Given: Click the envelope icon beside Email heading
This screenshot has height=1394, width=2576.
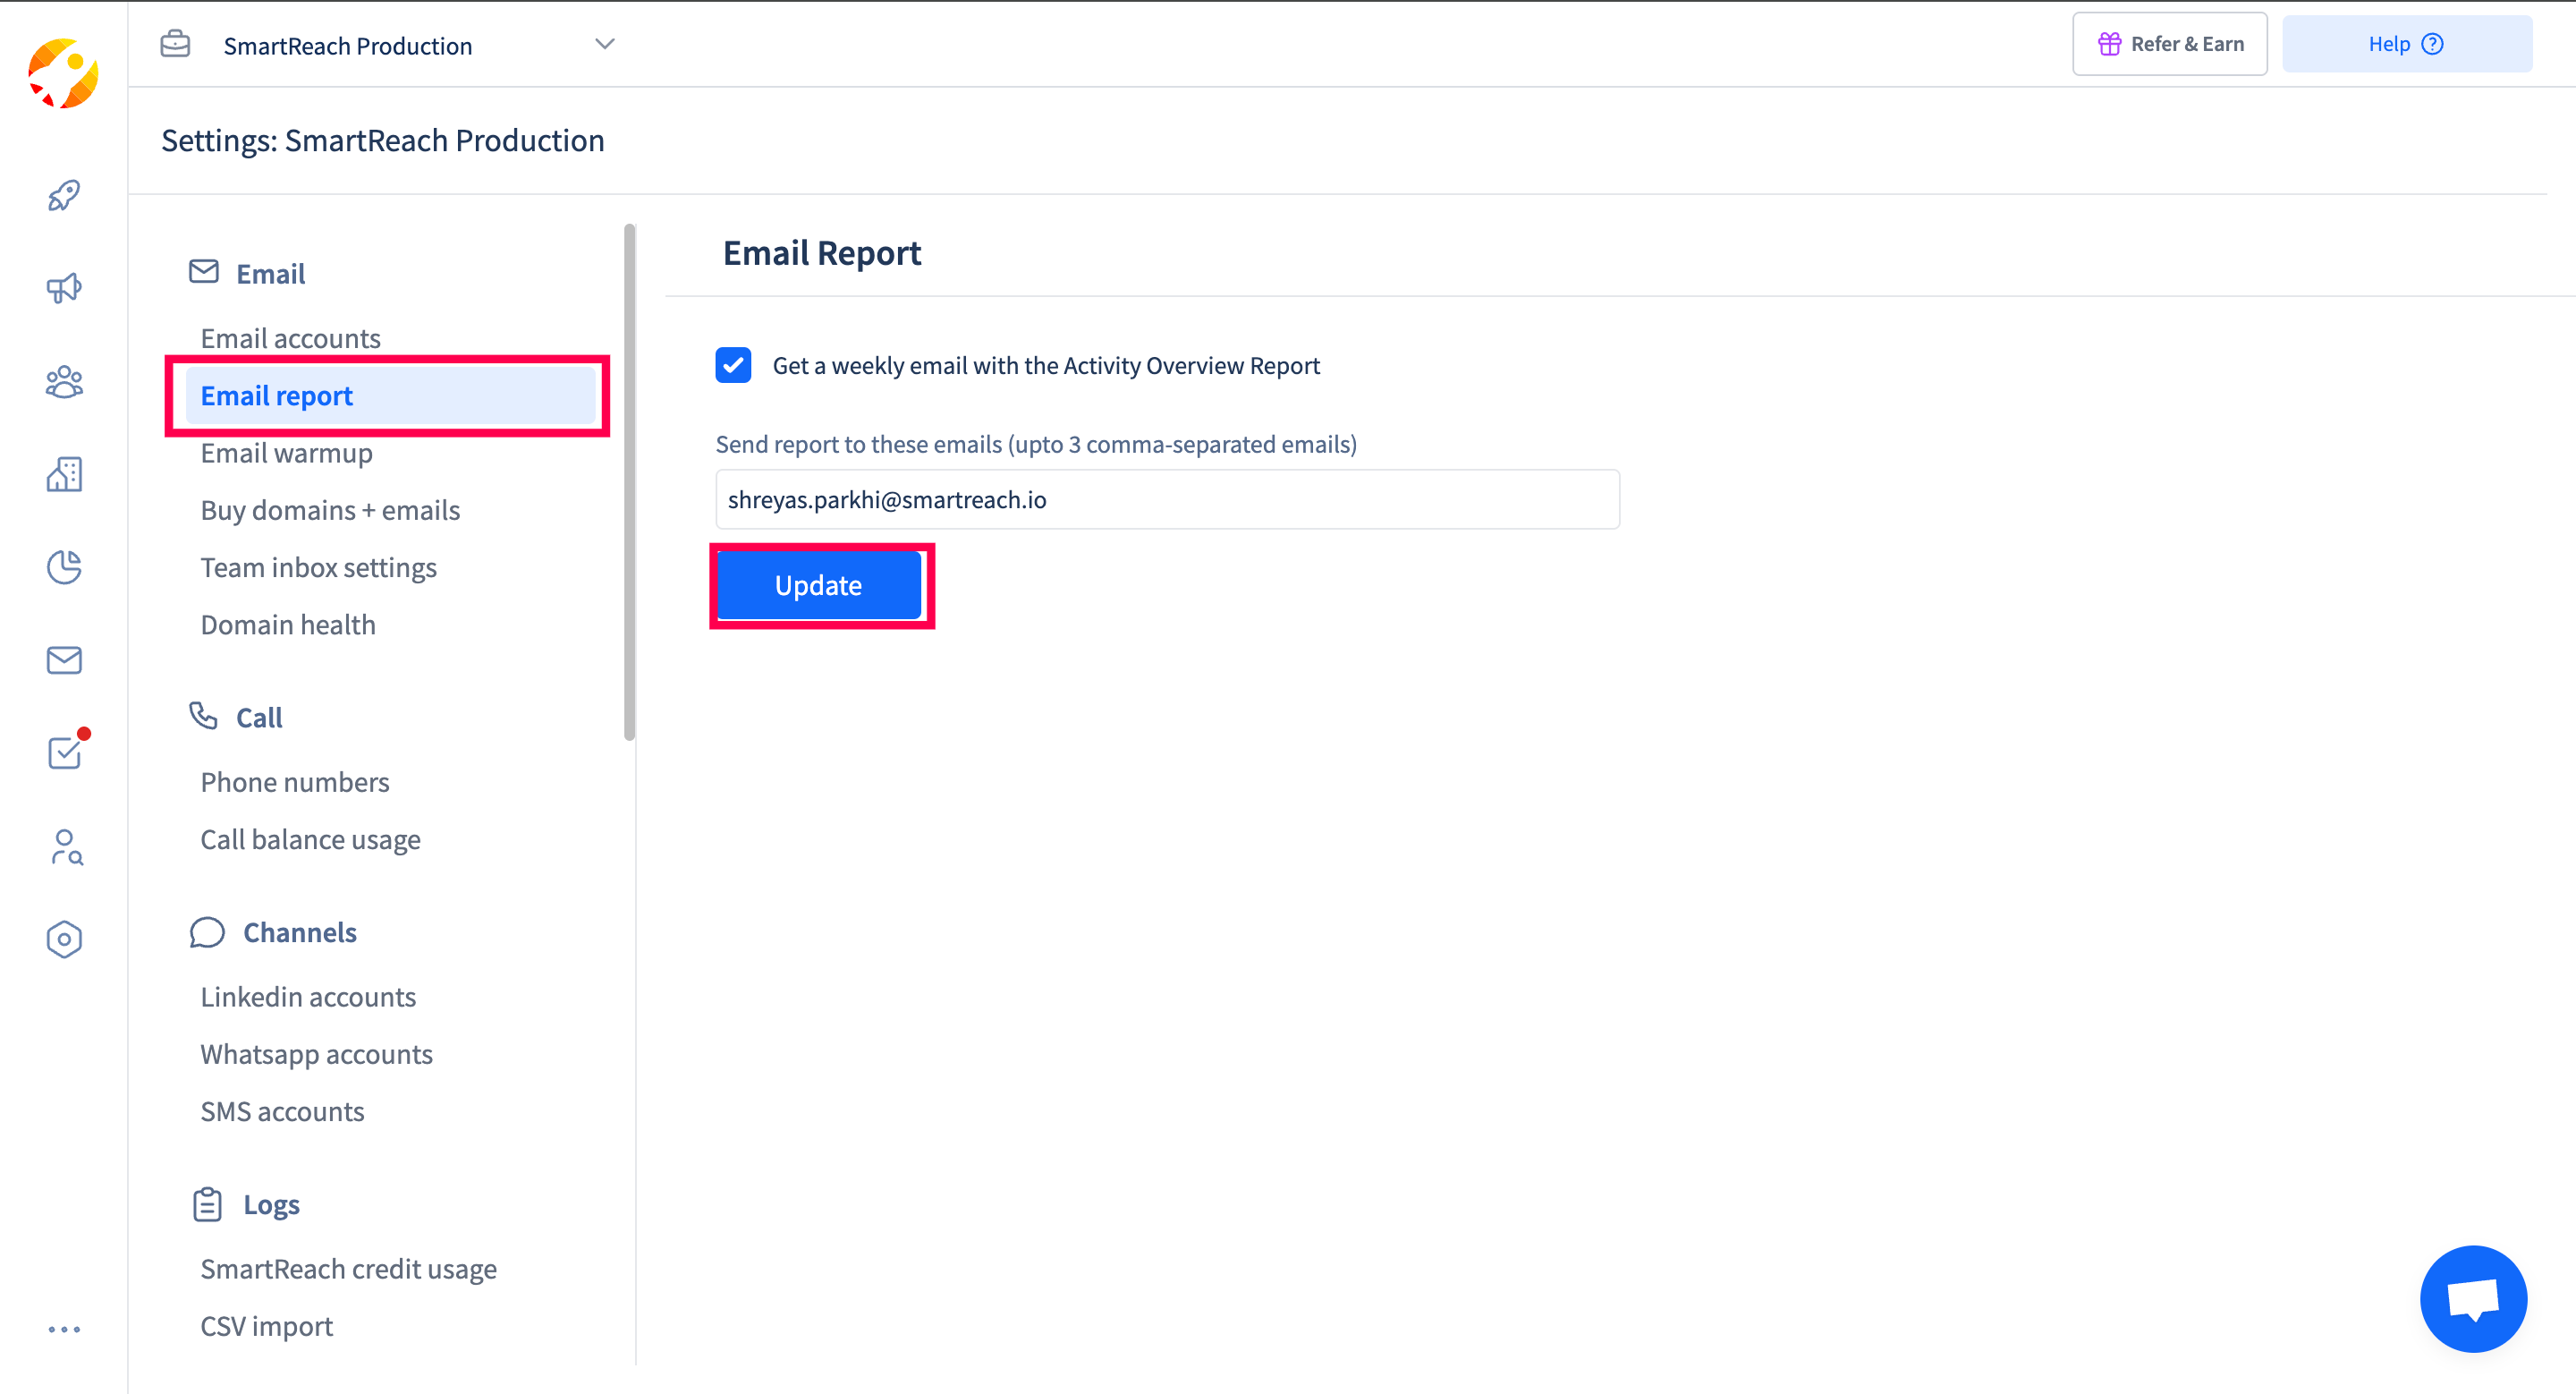Looking at the screenshot, I should [204, 271].
